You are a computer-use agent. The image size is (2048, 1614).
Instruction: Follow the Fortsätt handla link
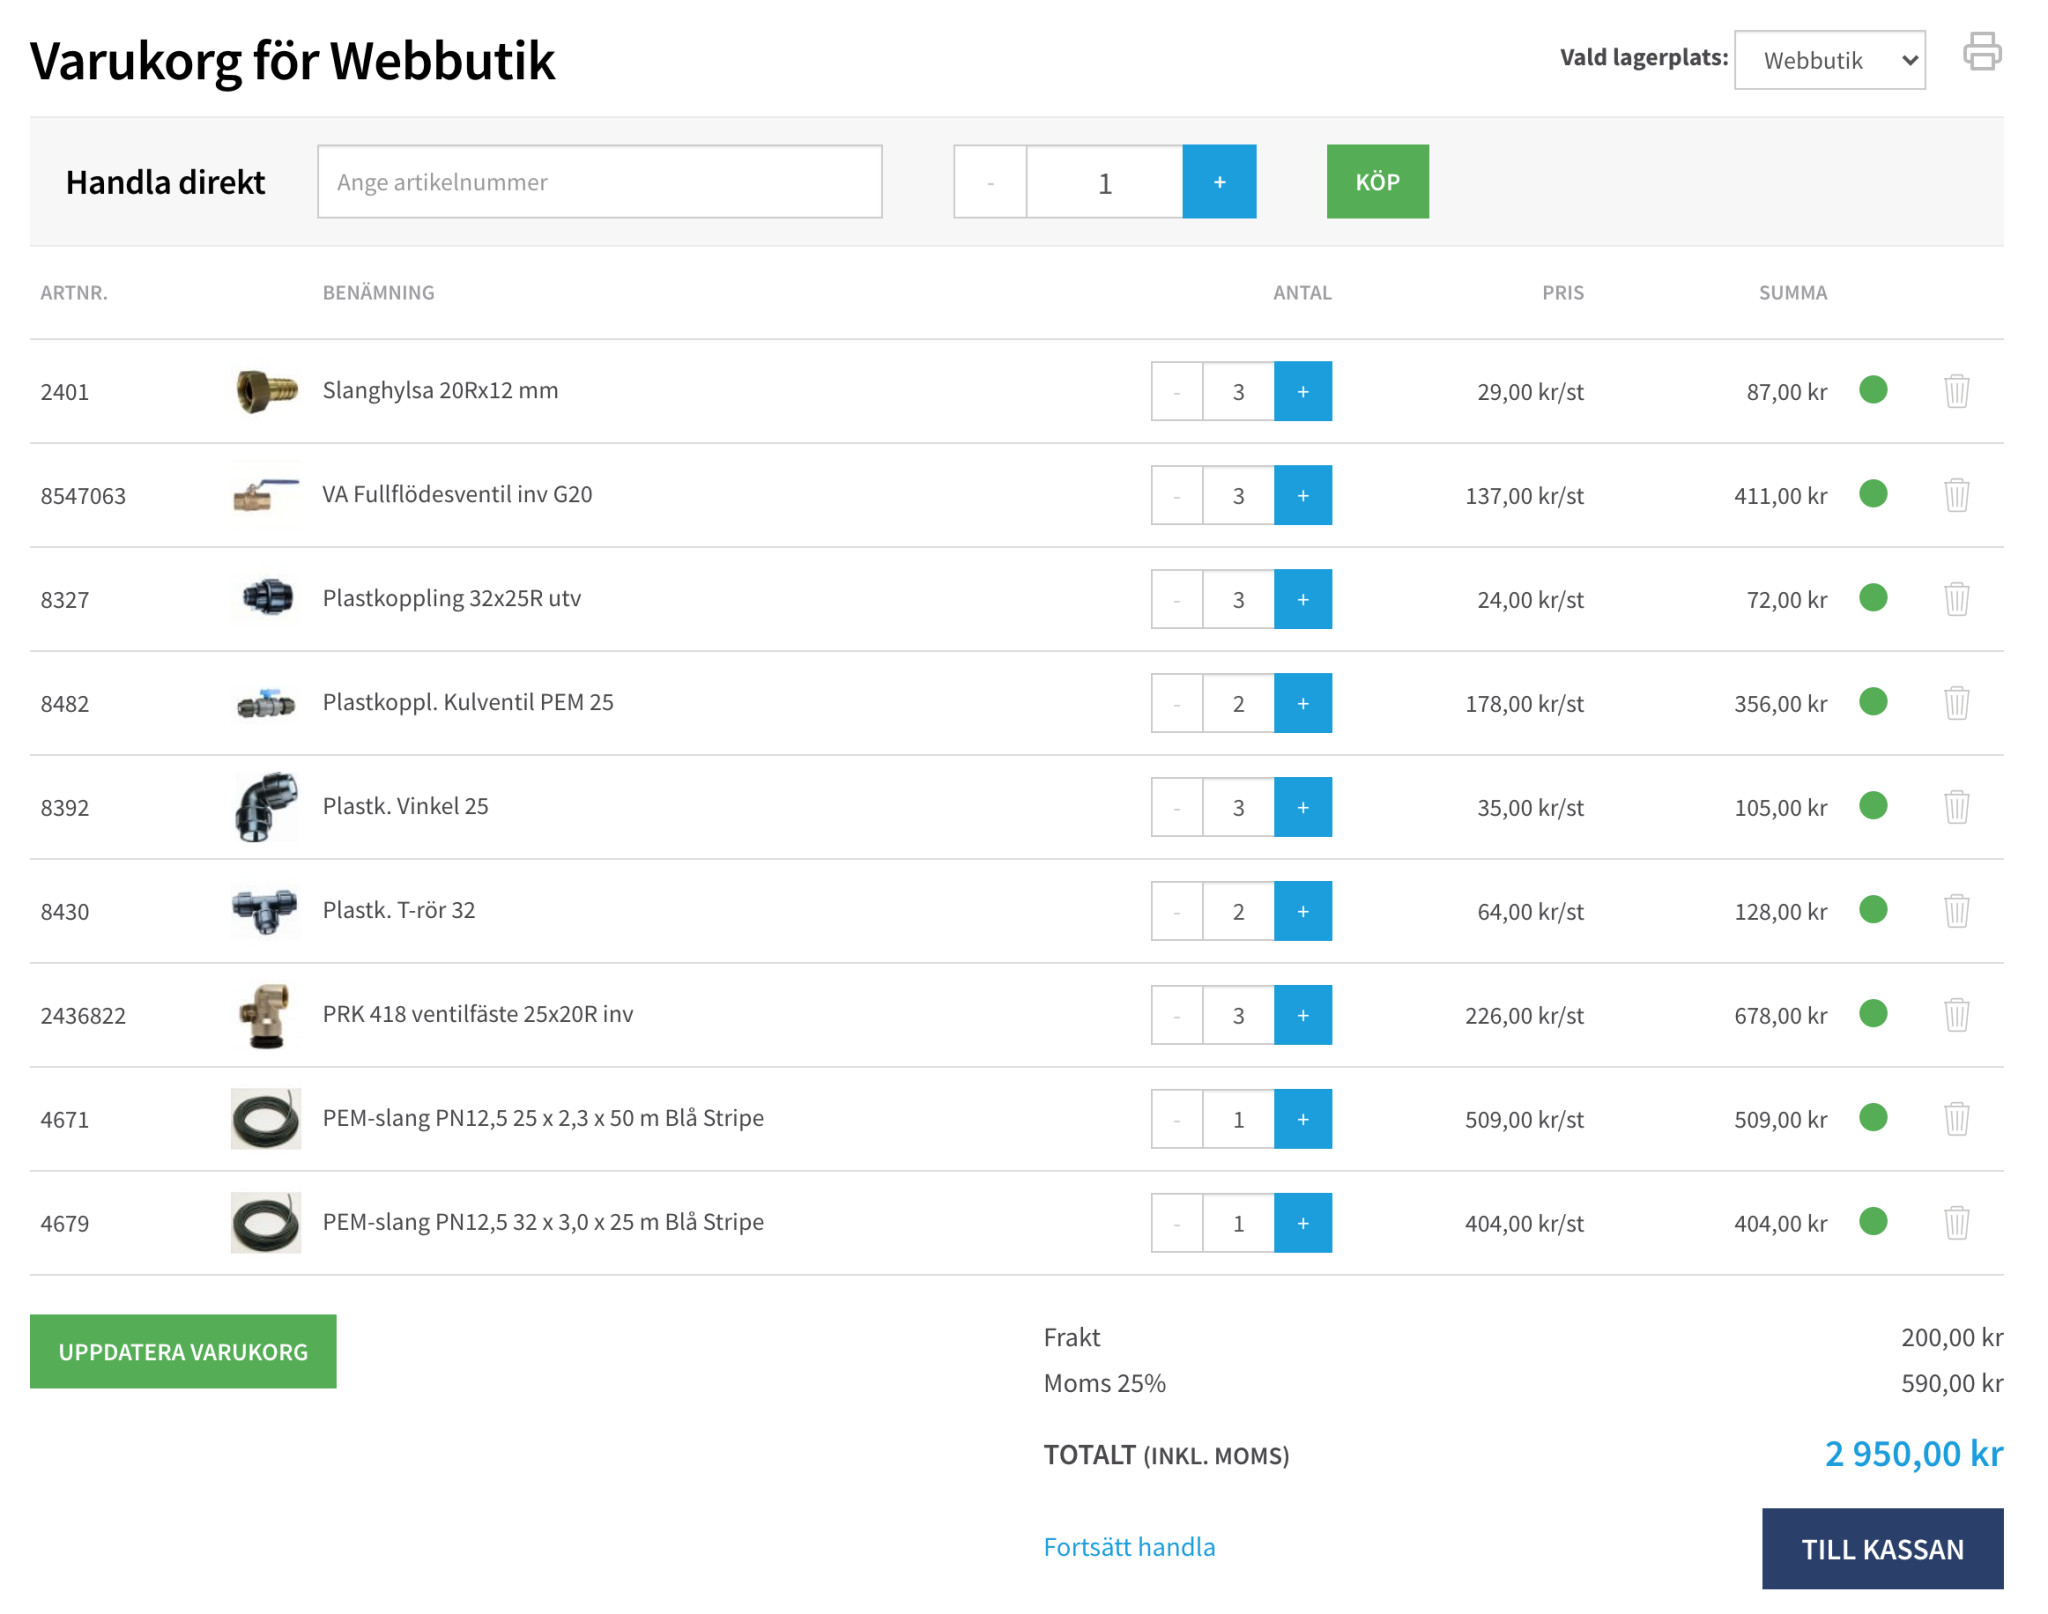(1129, 1547)
